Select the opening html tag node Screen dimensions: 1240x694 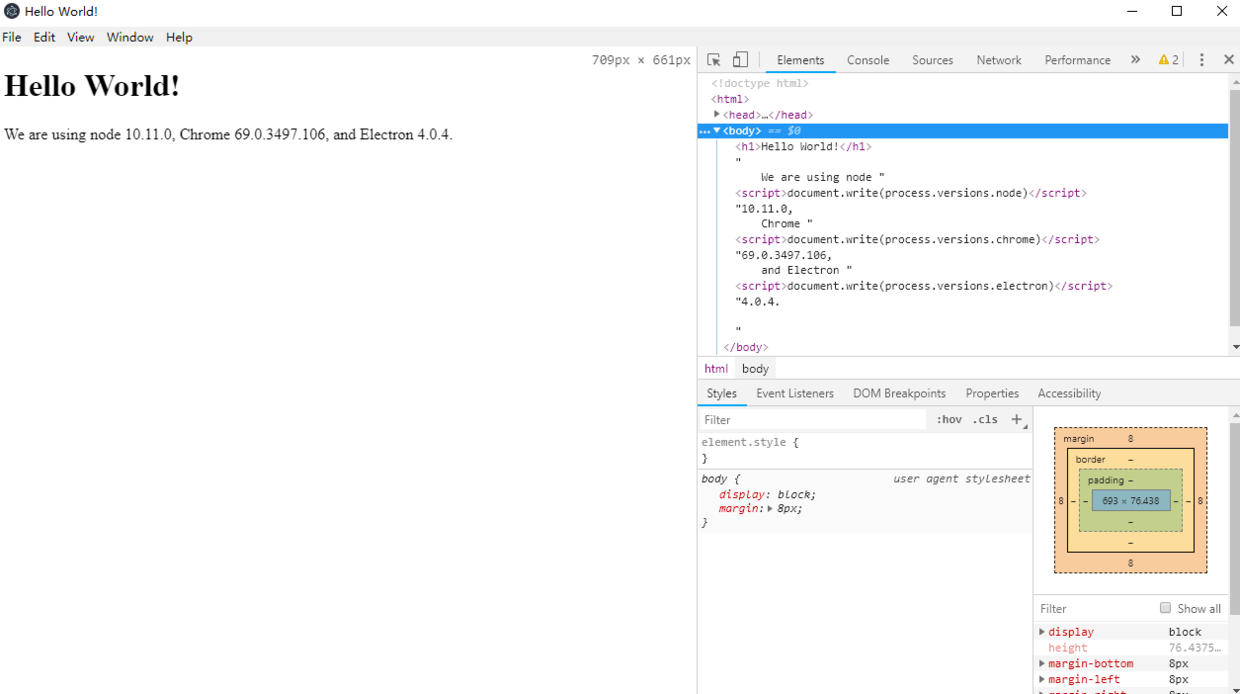[730, 100]
